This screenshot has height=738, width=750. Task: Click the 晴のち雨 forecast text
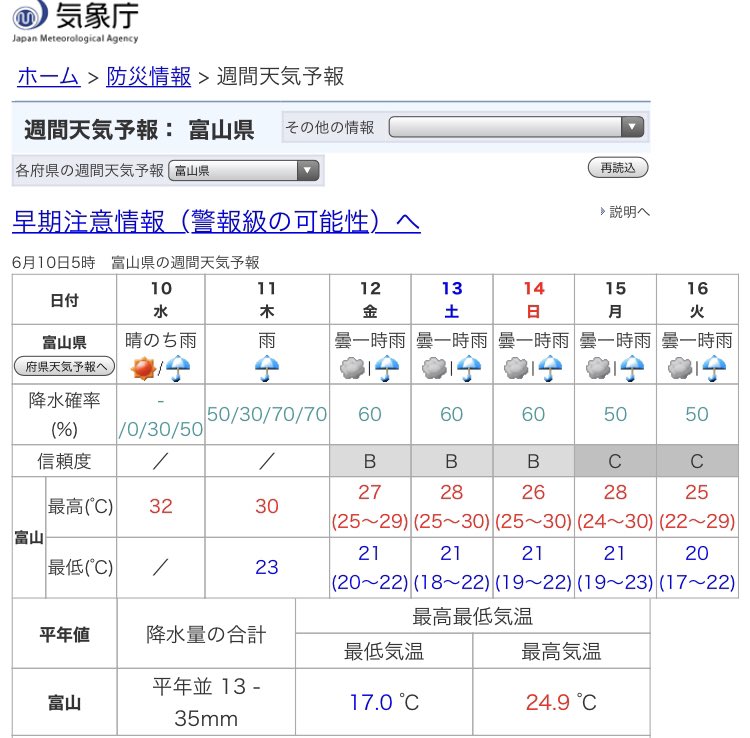point(161,341)
